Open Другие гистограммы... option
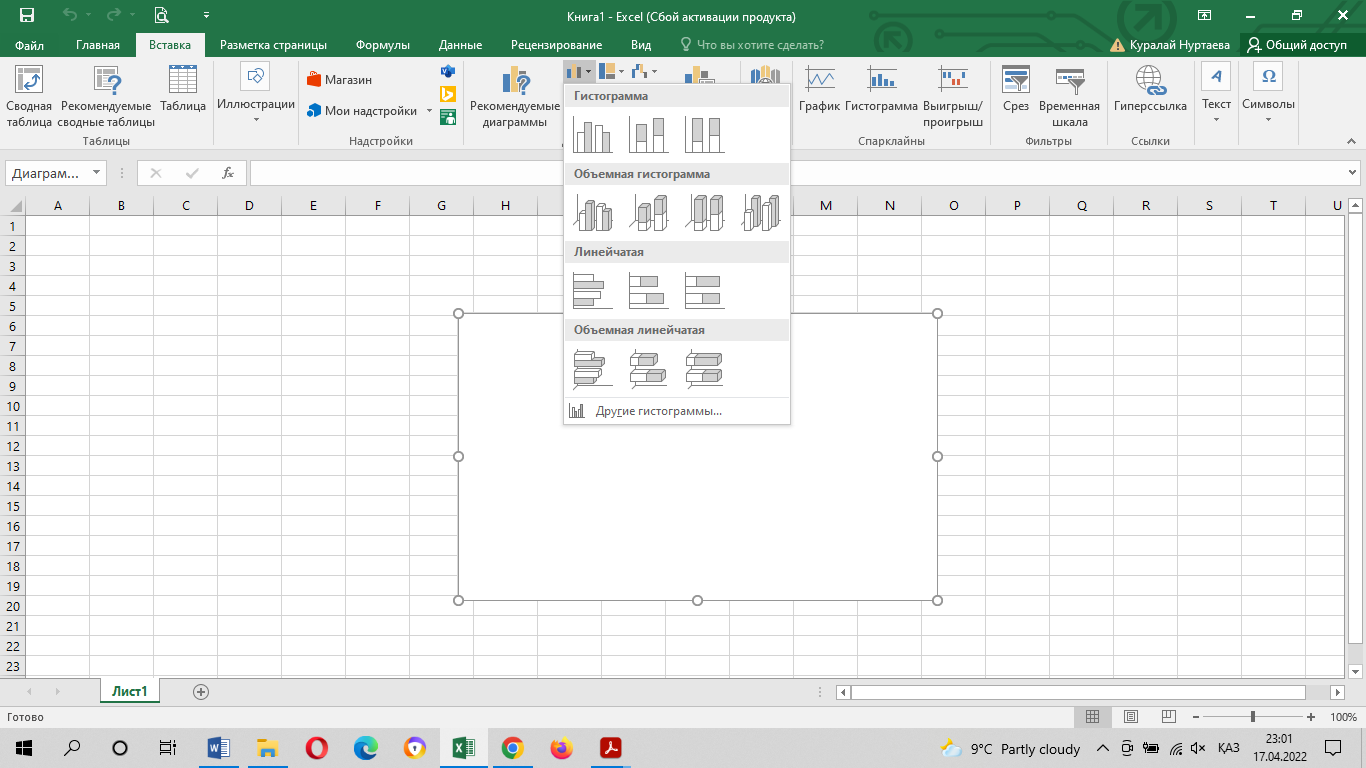 (x=677, y=411)
